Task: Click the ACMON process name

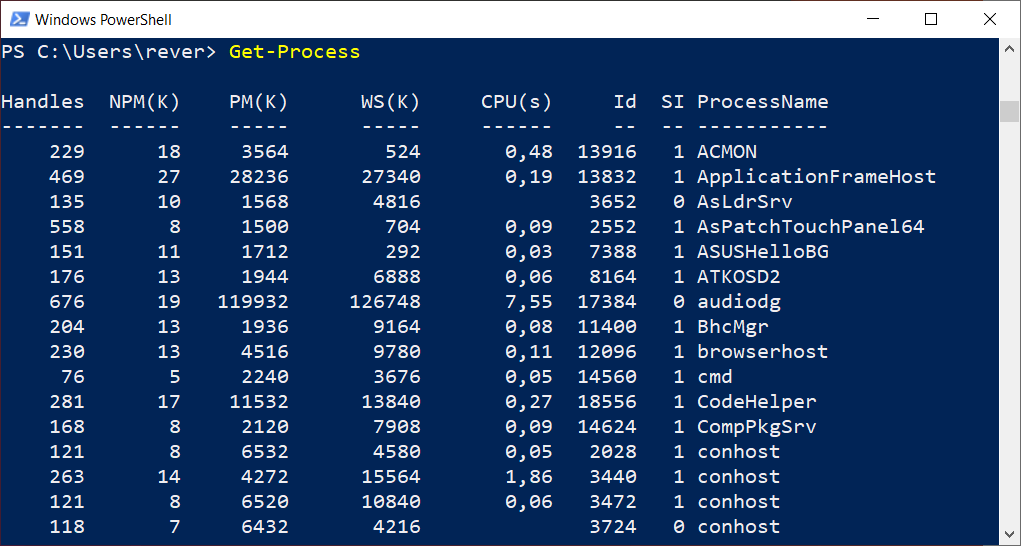Action: [x=727, y=152]
